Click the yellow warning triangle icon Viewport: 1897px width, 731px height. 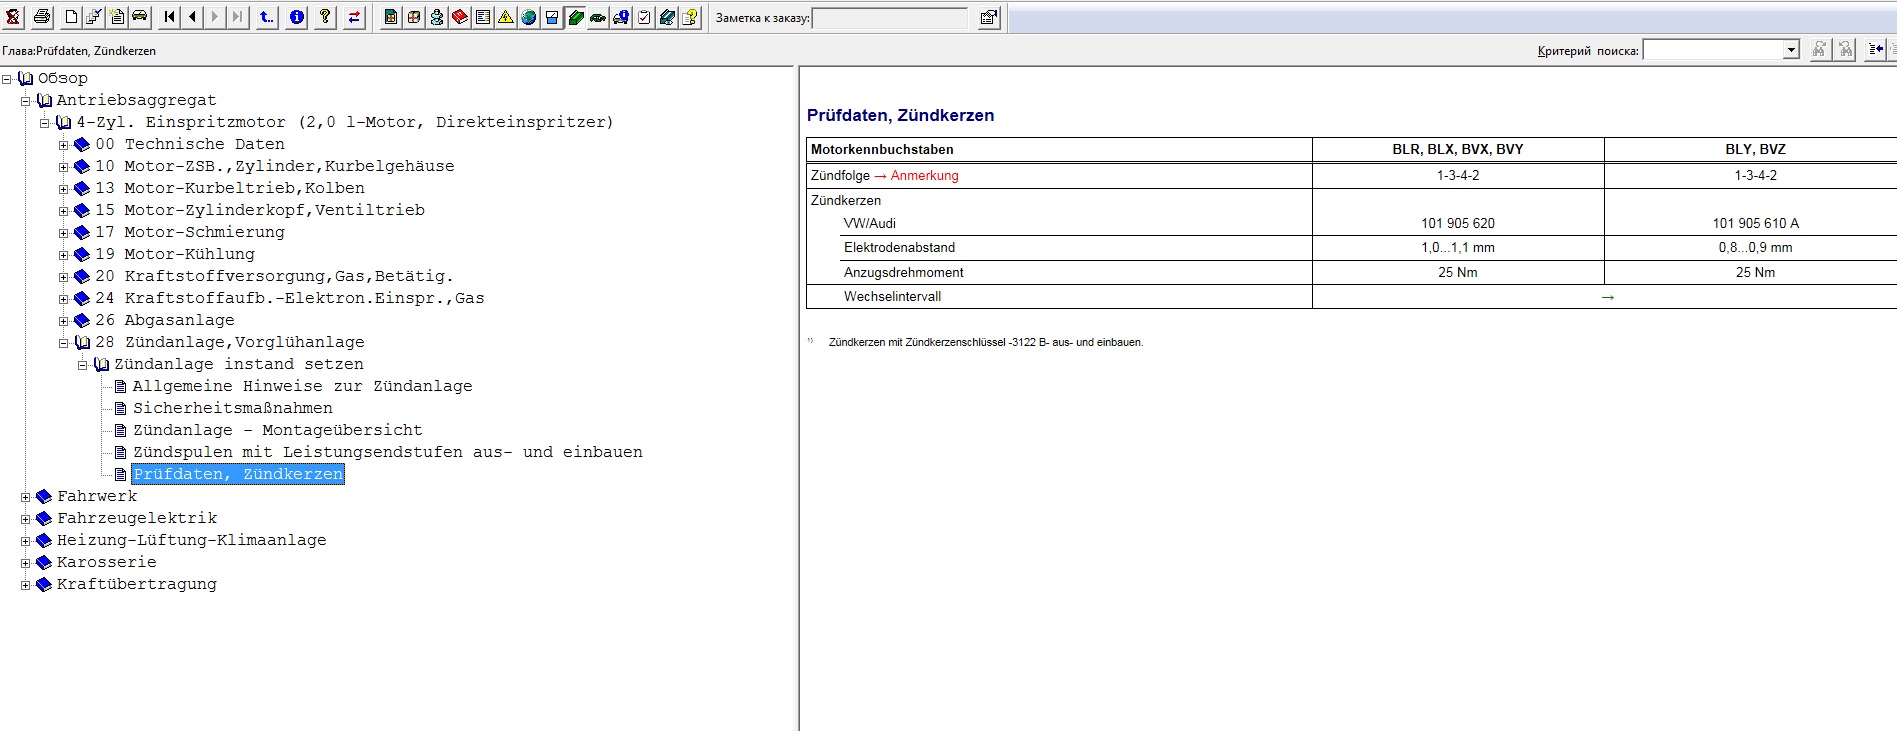(x=506, y=17)
